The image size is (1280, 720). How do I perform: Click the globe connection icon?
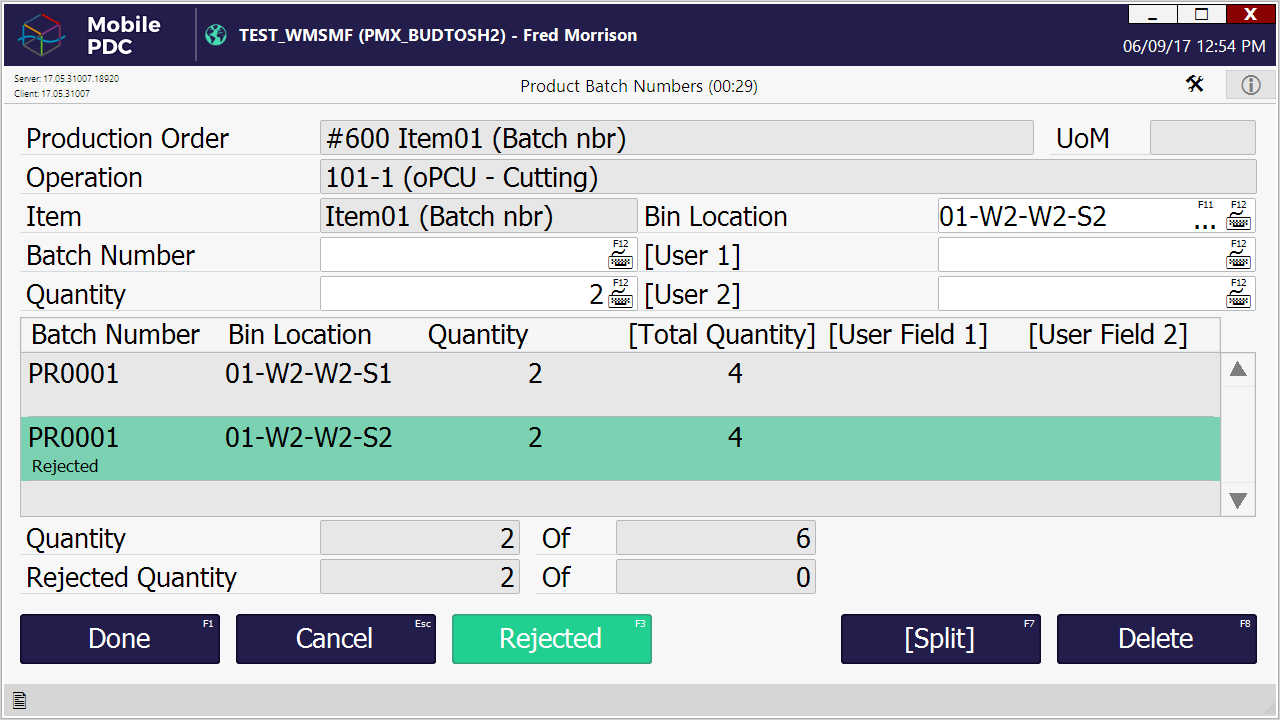tap(216, 35)
